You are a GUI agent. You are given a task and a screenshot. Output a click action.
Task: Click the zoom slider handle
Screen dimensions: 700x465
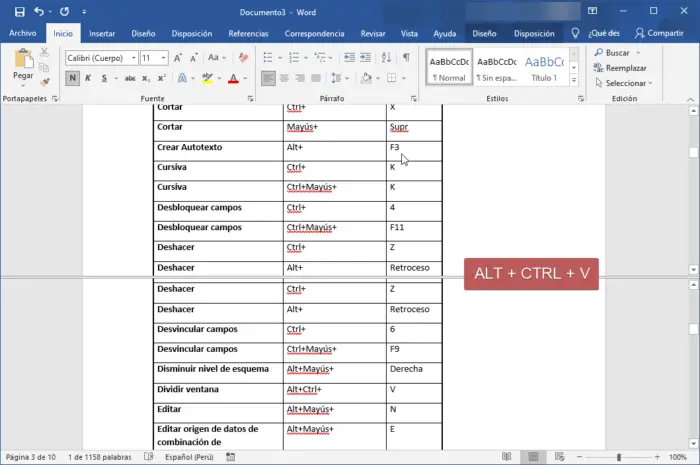tap(619, 457)
